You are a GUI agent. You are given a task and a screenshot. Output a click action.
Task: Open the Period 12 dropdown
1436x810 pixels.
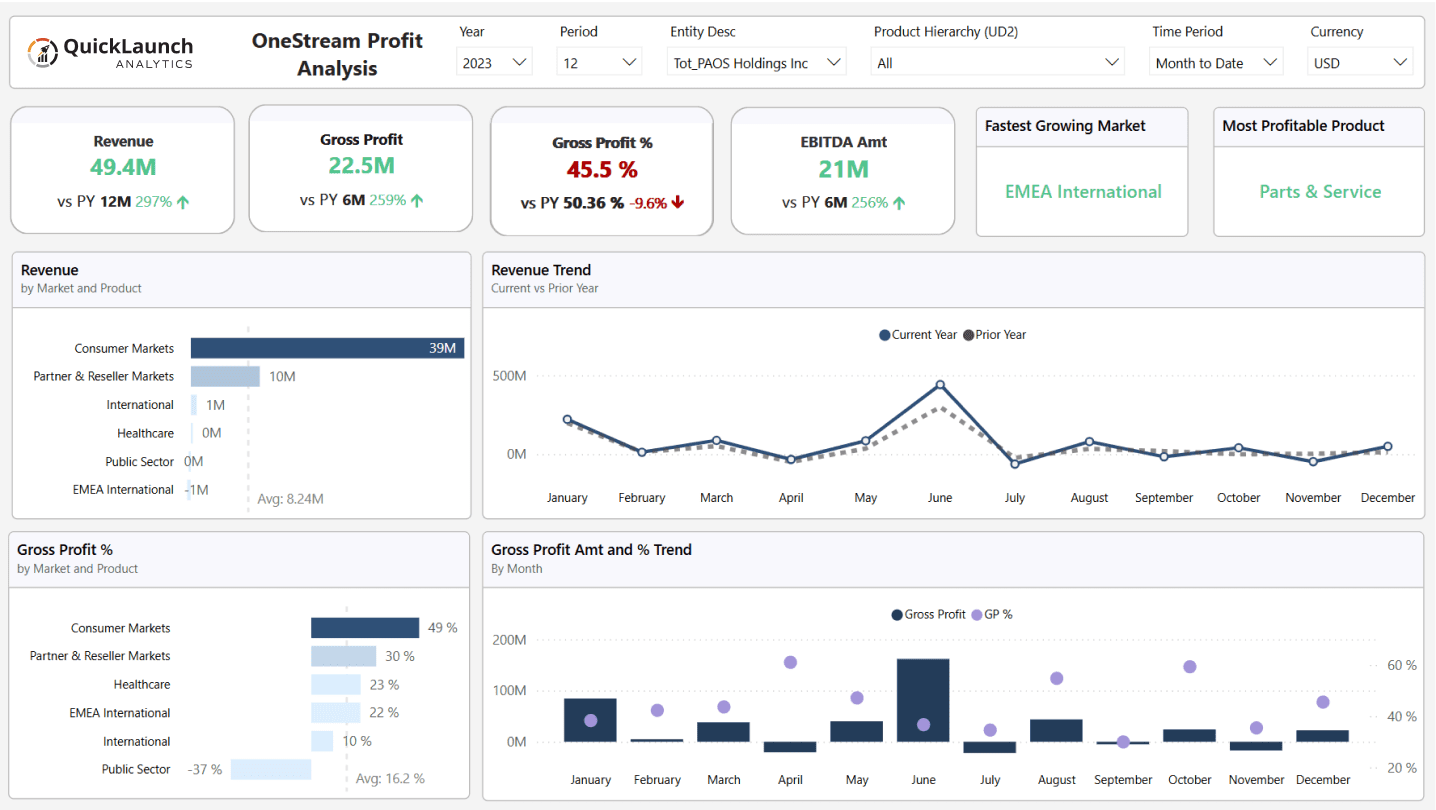pyautogui.click(x=600, y=62)
